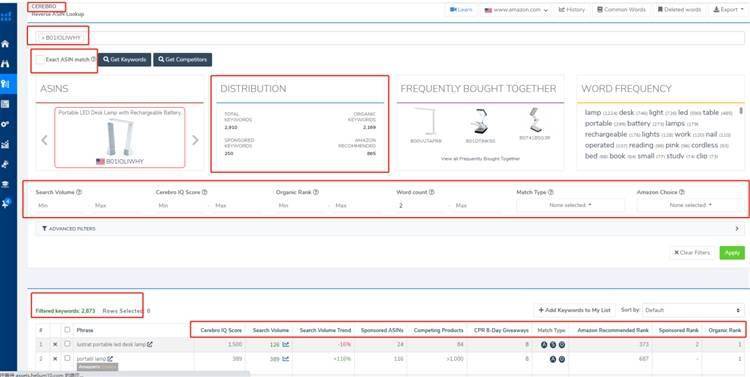Open the key icon tool in sidebar
The height and width of the screenshot is (377, 750).
click(x=5, y=124)
